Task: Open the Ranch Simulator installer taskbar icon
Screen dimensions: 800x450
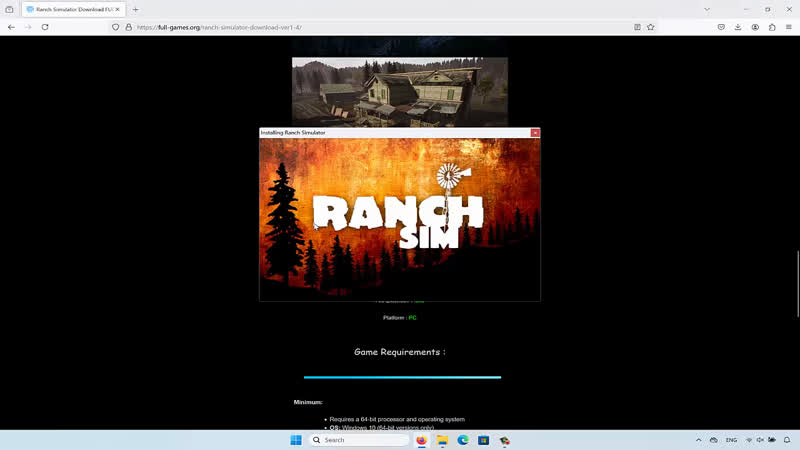Action: (x=504, y=440)
